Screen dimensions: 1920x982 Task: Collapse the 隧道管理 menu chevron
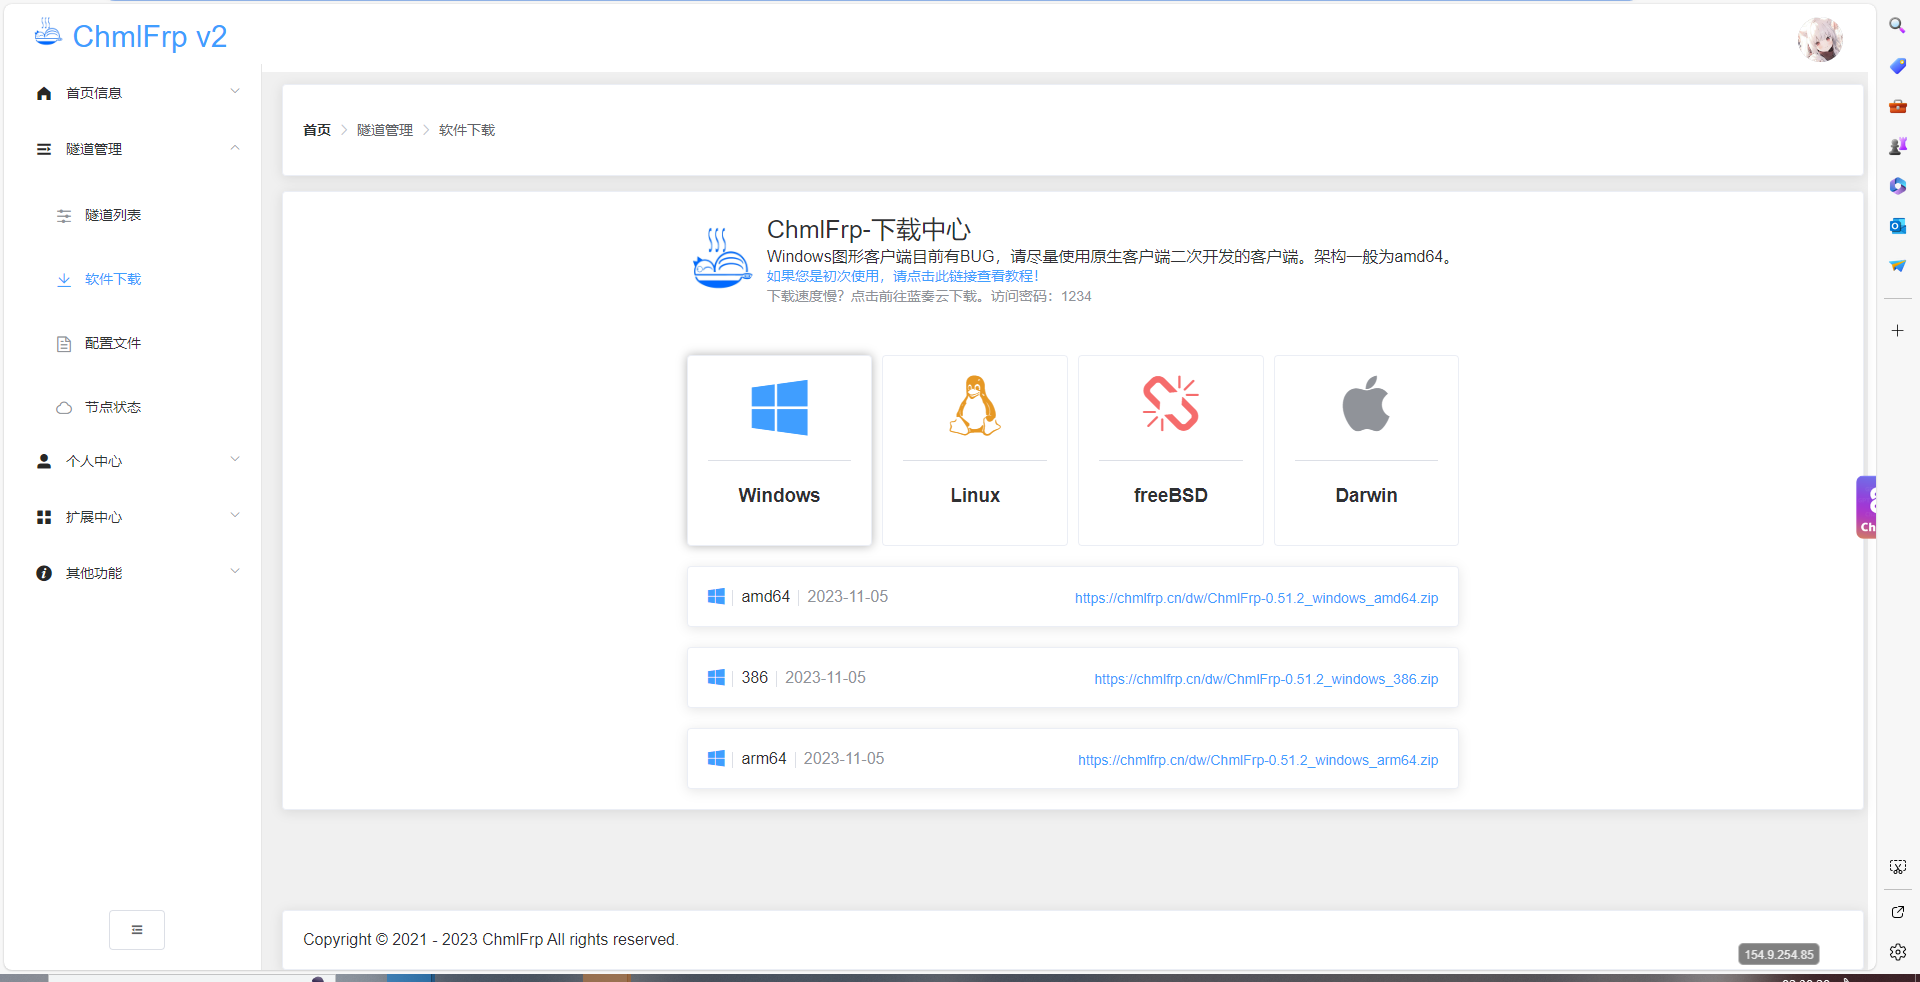(x=235, y=148)
